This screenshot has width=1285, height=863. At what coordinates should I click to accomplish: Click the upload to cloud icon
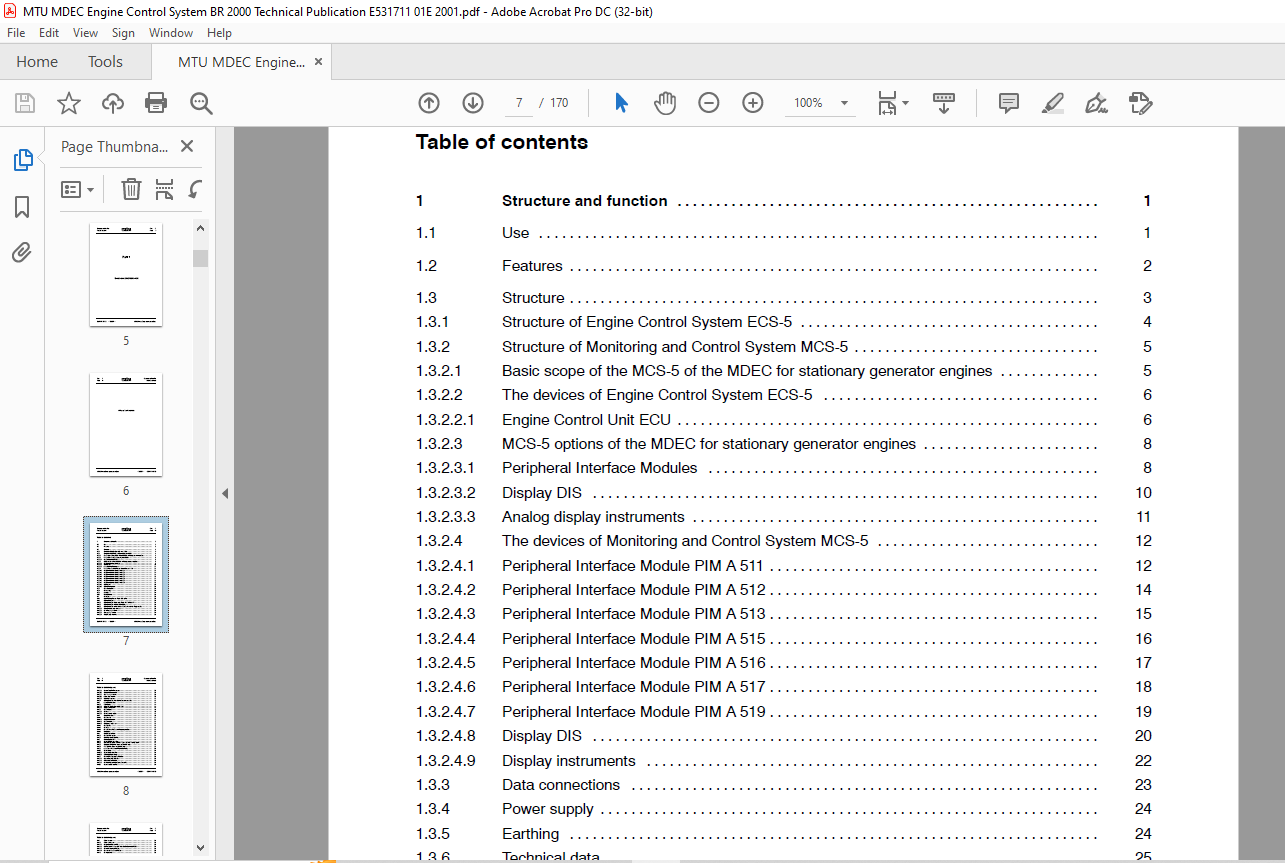point(113,103)
